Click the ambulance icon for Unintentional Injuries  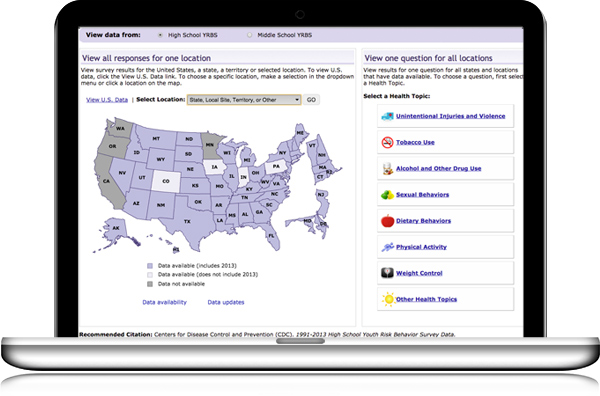pyautogui.click(x=387, y=116)
